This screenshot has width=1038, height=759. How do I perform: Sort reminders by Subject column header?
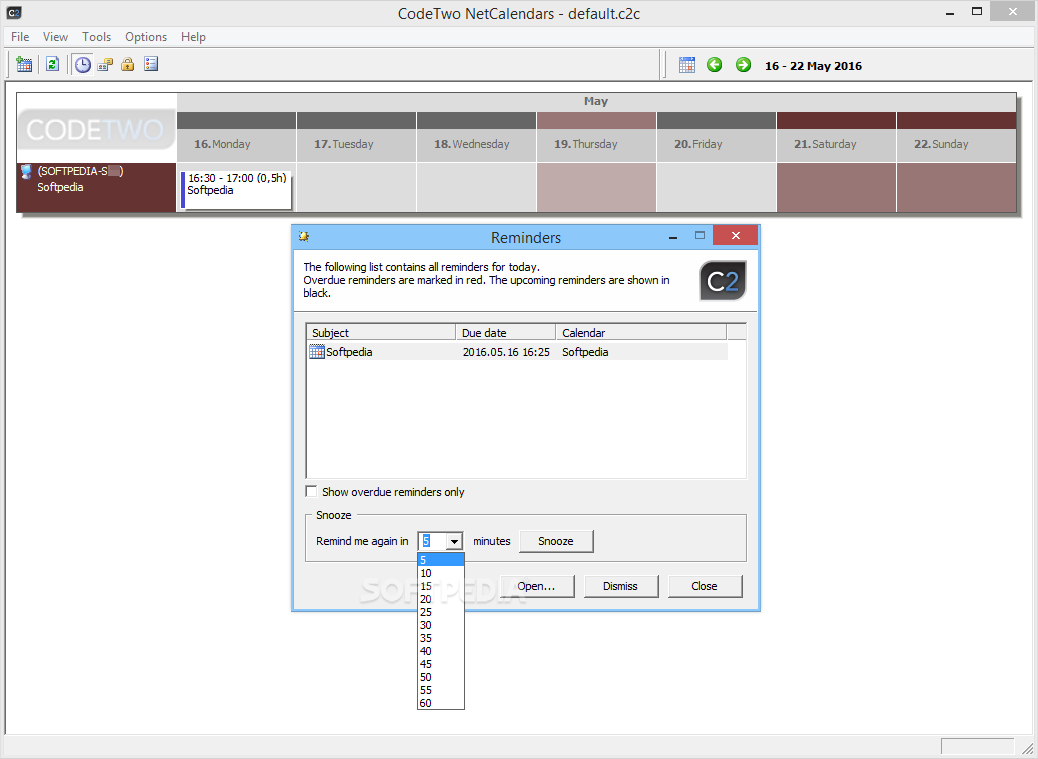pyautogui.click(x=381, y=332)
